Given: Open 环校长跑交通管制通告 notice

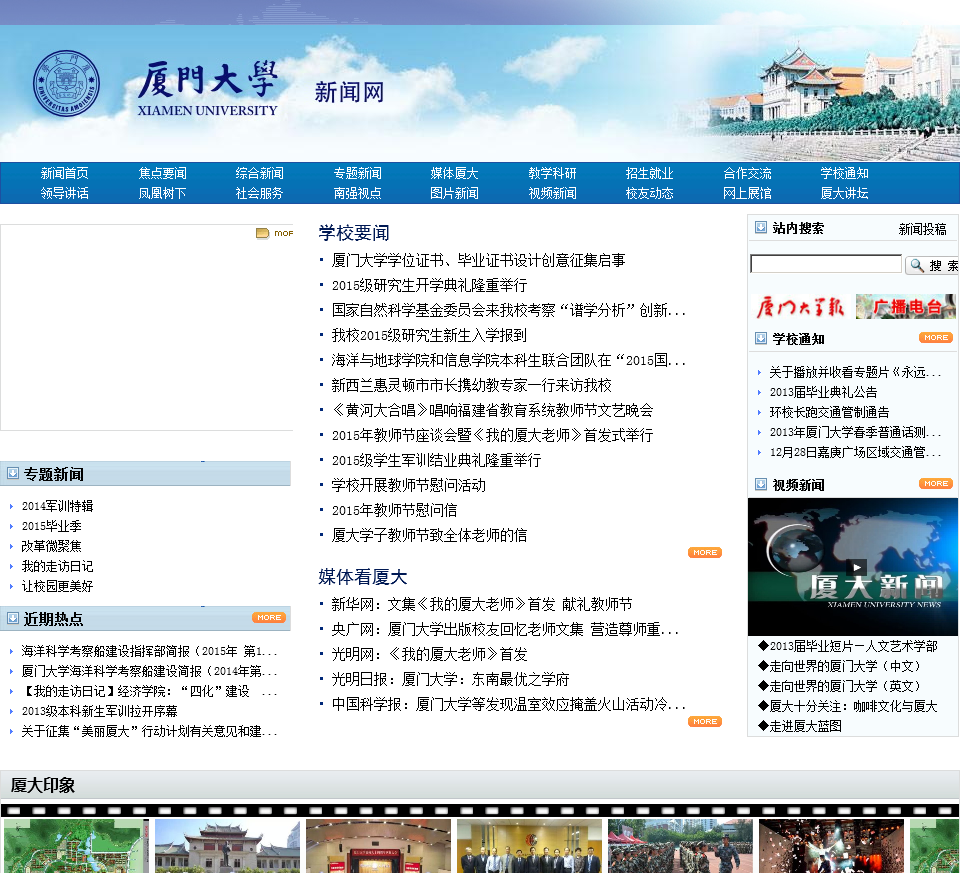Looking at the screenshot, I should pyautogui.click(x=830, y=413).
